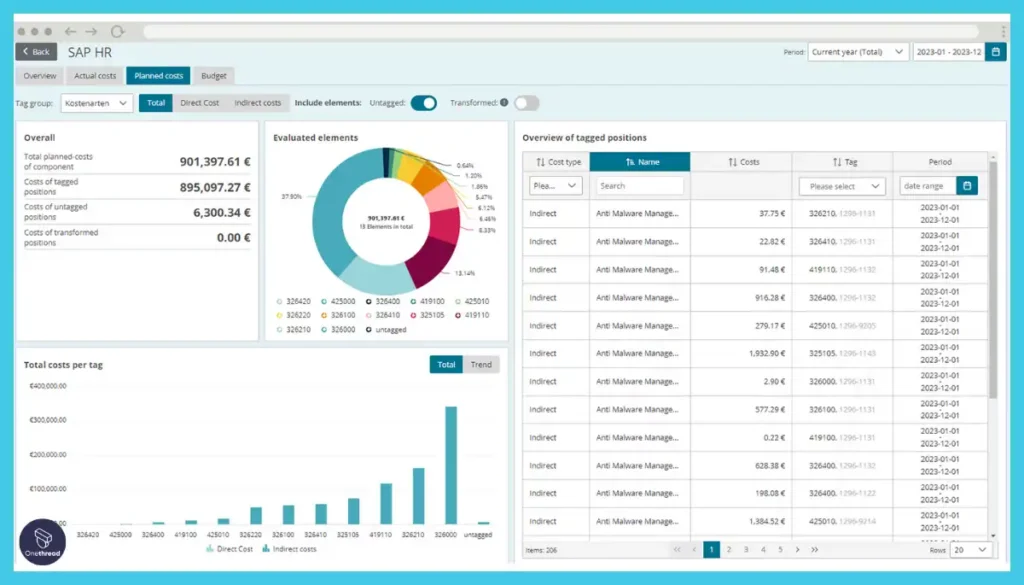Toggle legend entry 326100 in donut chart
Screen dimensions: 1024x585
click(x=338, y=315)
